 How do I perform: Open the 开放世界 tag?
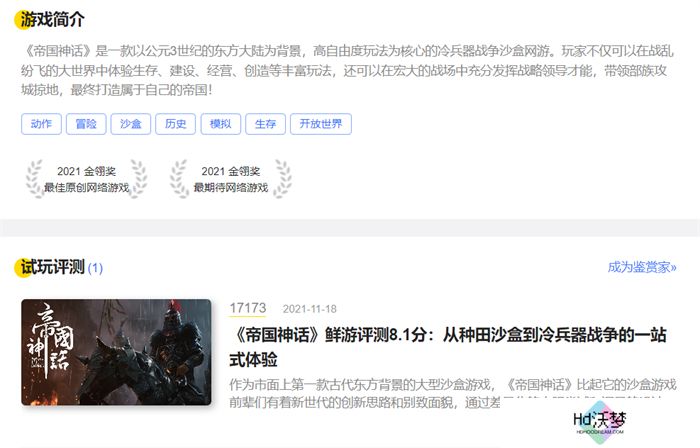[321, 124]
